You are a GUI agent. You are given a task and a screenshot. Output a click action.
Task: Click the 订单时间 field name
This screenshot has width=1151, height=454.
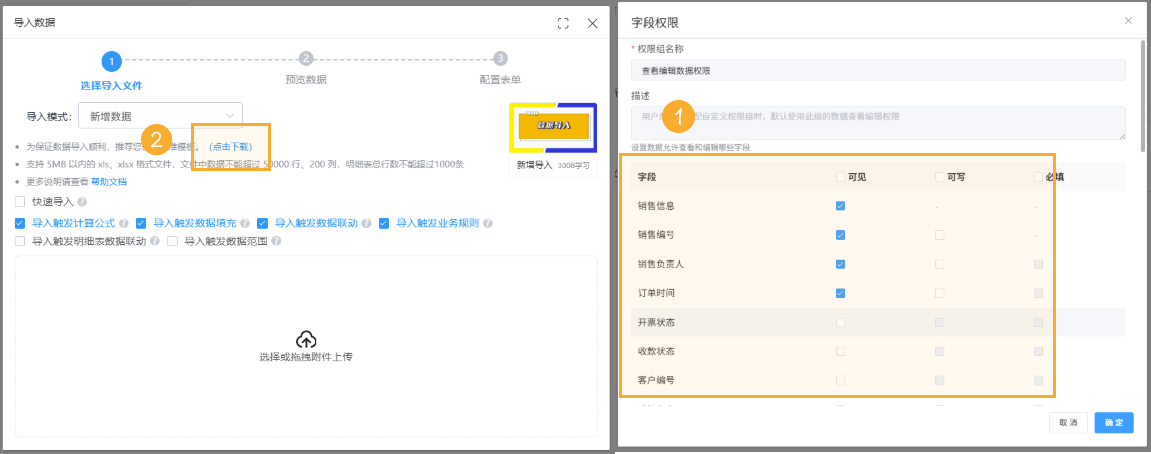(x=656, y=293)
